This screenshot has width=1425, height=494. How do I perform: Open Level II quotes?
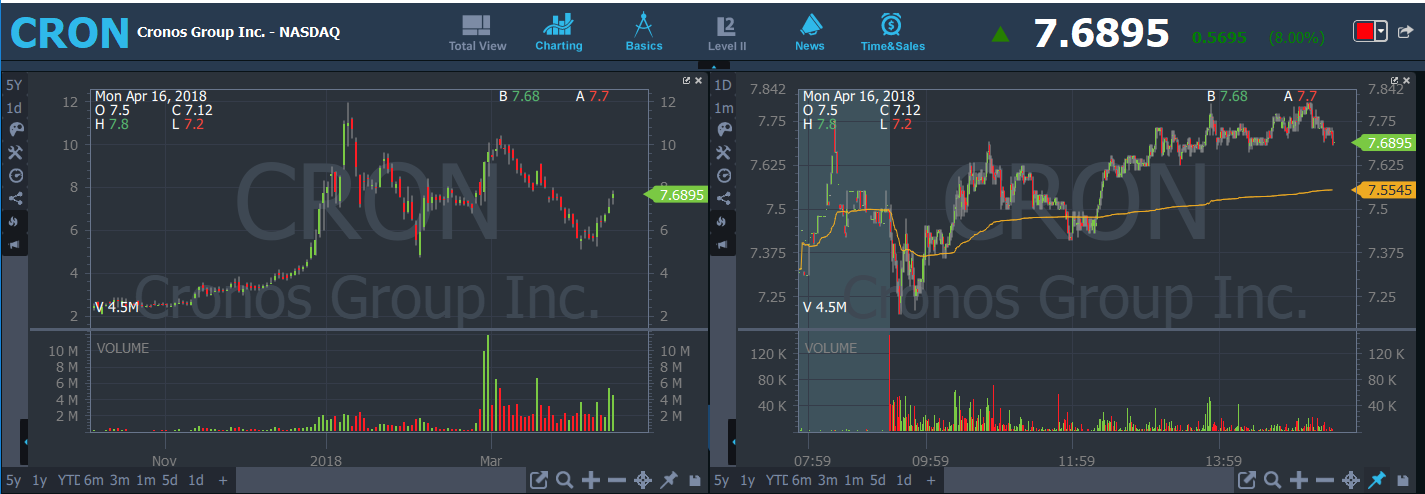point(727,33)
